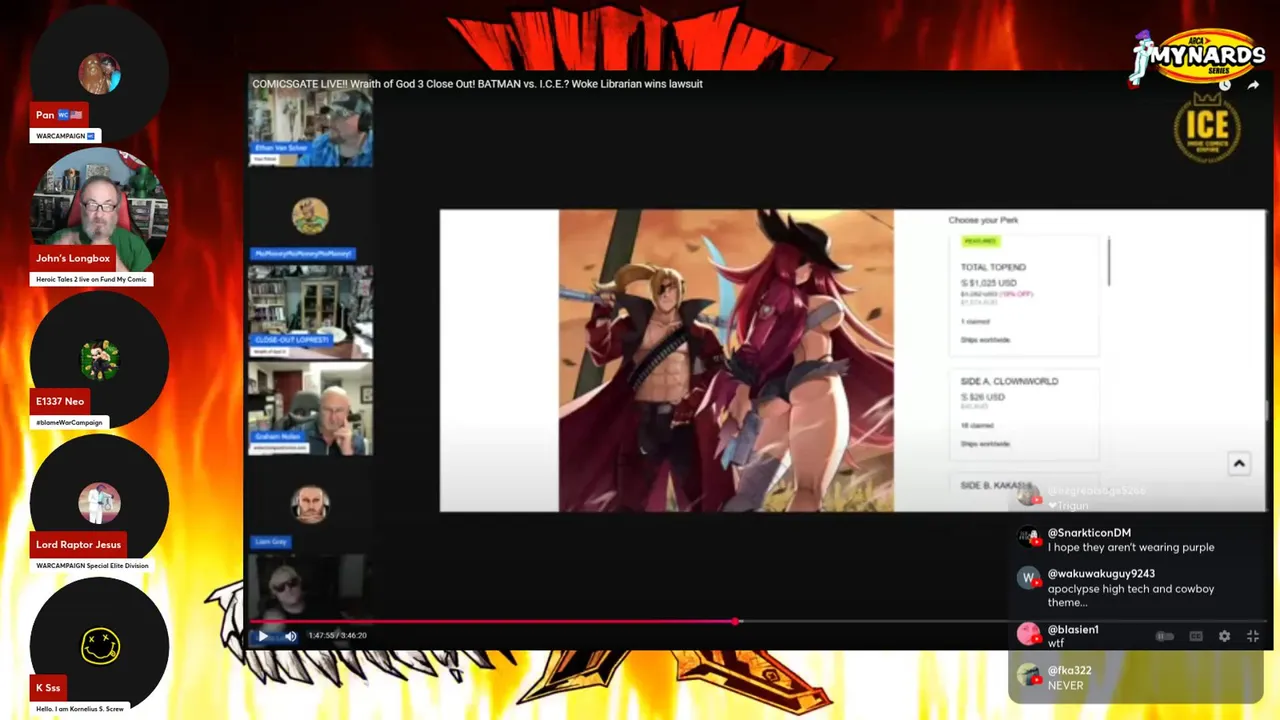The height and width of the screenshot is (720, 1280).
Task: Click the @wakuwakuguy9243 chat username
Action: pos(1101,574)
